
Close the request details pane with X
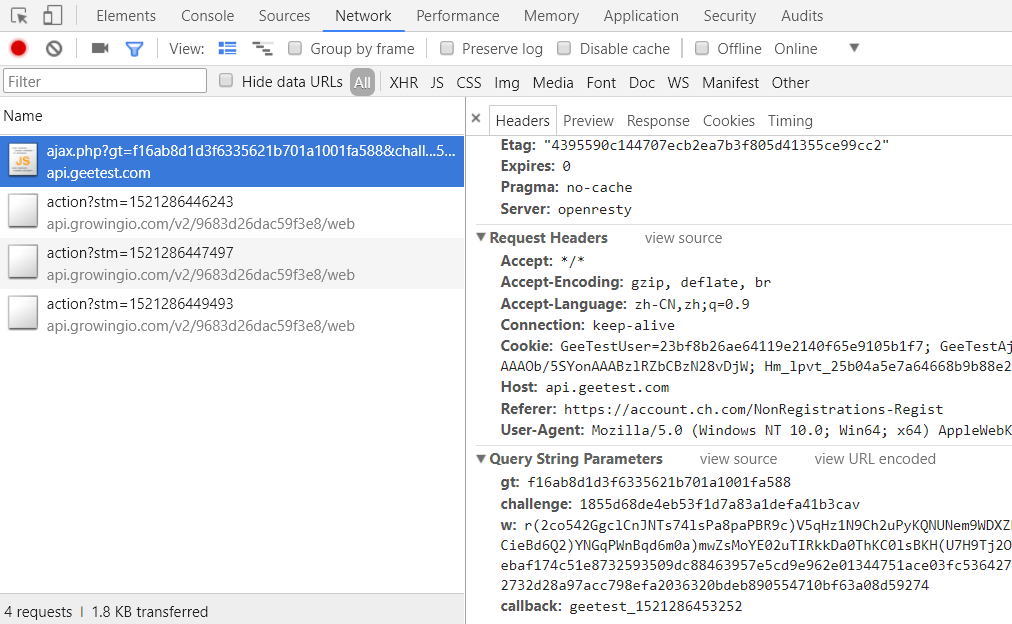click(x=476, y=118)
